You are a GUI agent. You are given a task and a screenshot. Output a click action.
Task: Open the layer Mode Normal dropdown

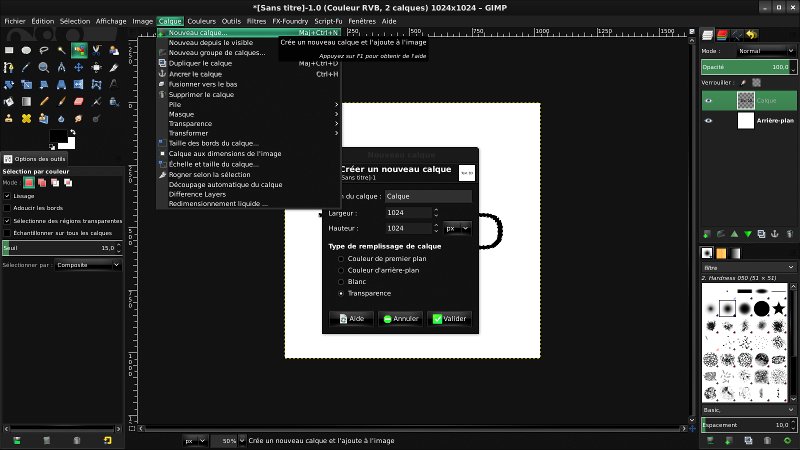pyautogui.click(x=766, y=51)
